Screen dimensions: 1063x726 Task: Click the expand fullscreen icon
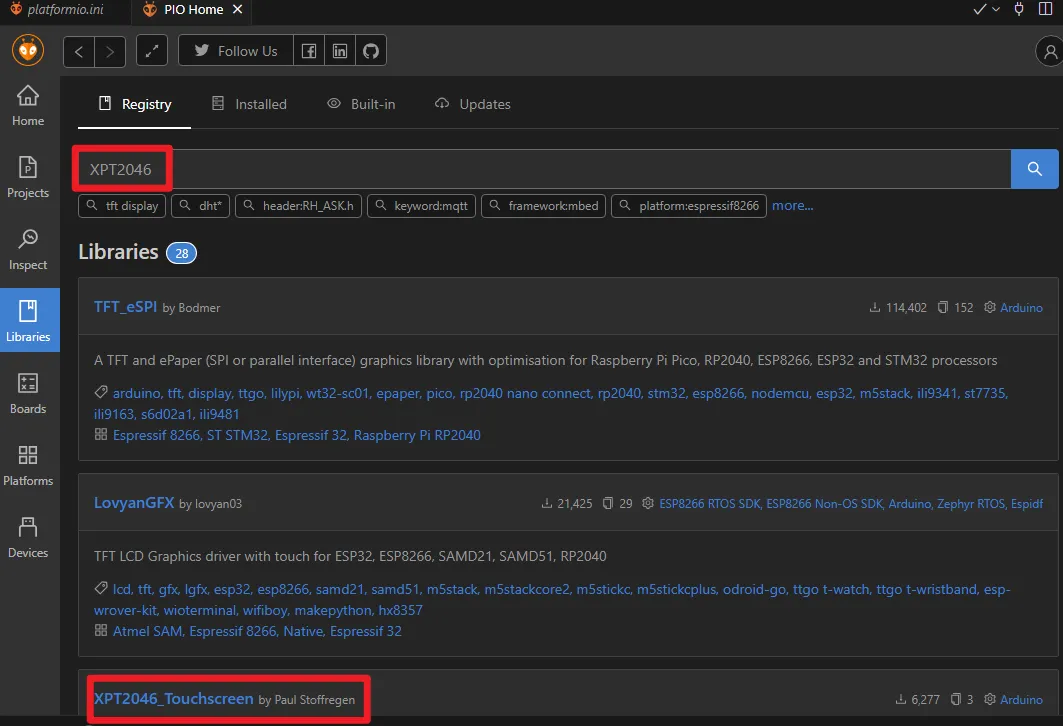pyautogui.click(x=152, y=51)
